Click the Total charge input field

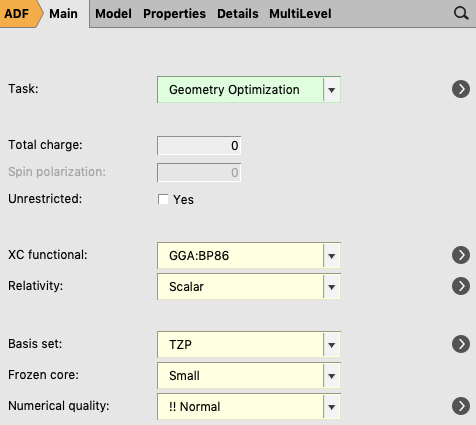199,145
